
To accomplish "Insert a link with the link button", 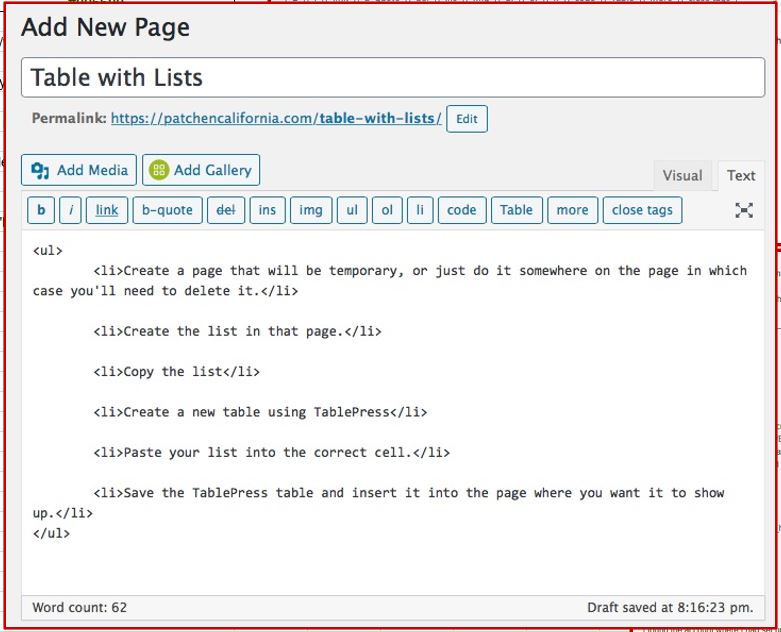I will [107, 210].
